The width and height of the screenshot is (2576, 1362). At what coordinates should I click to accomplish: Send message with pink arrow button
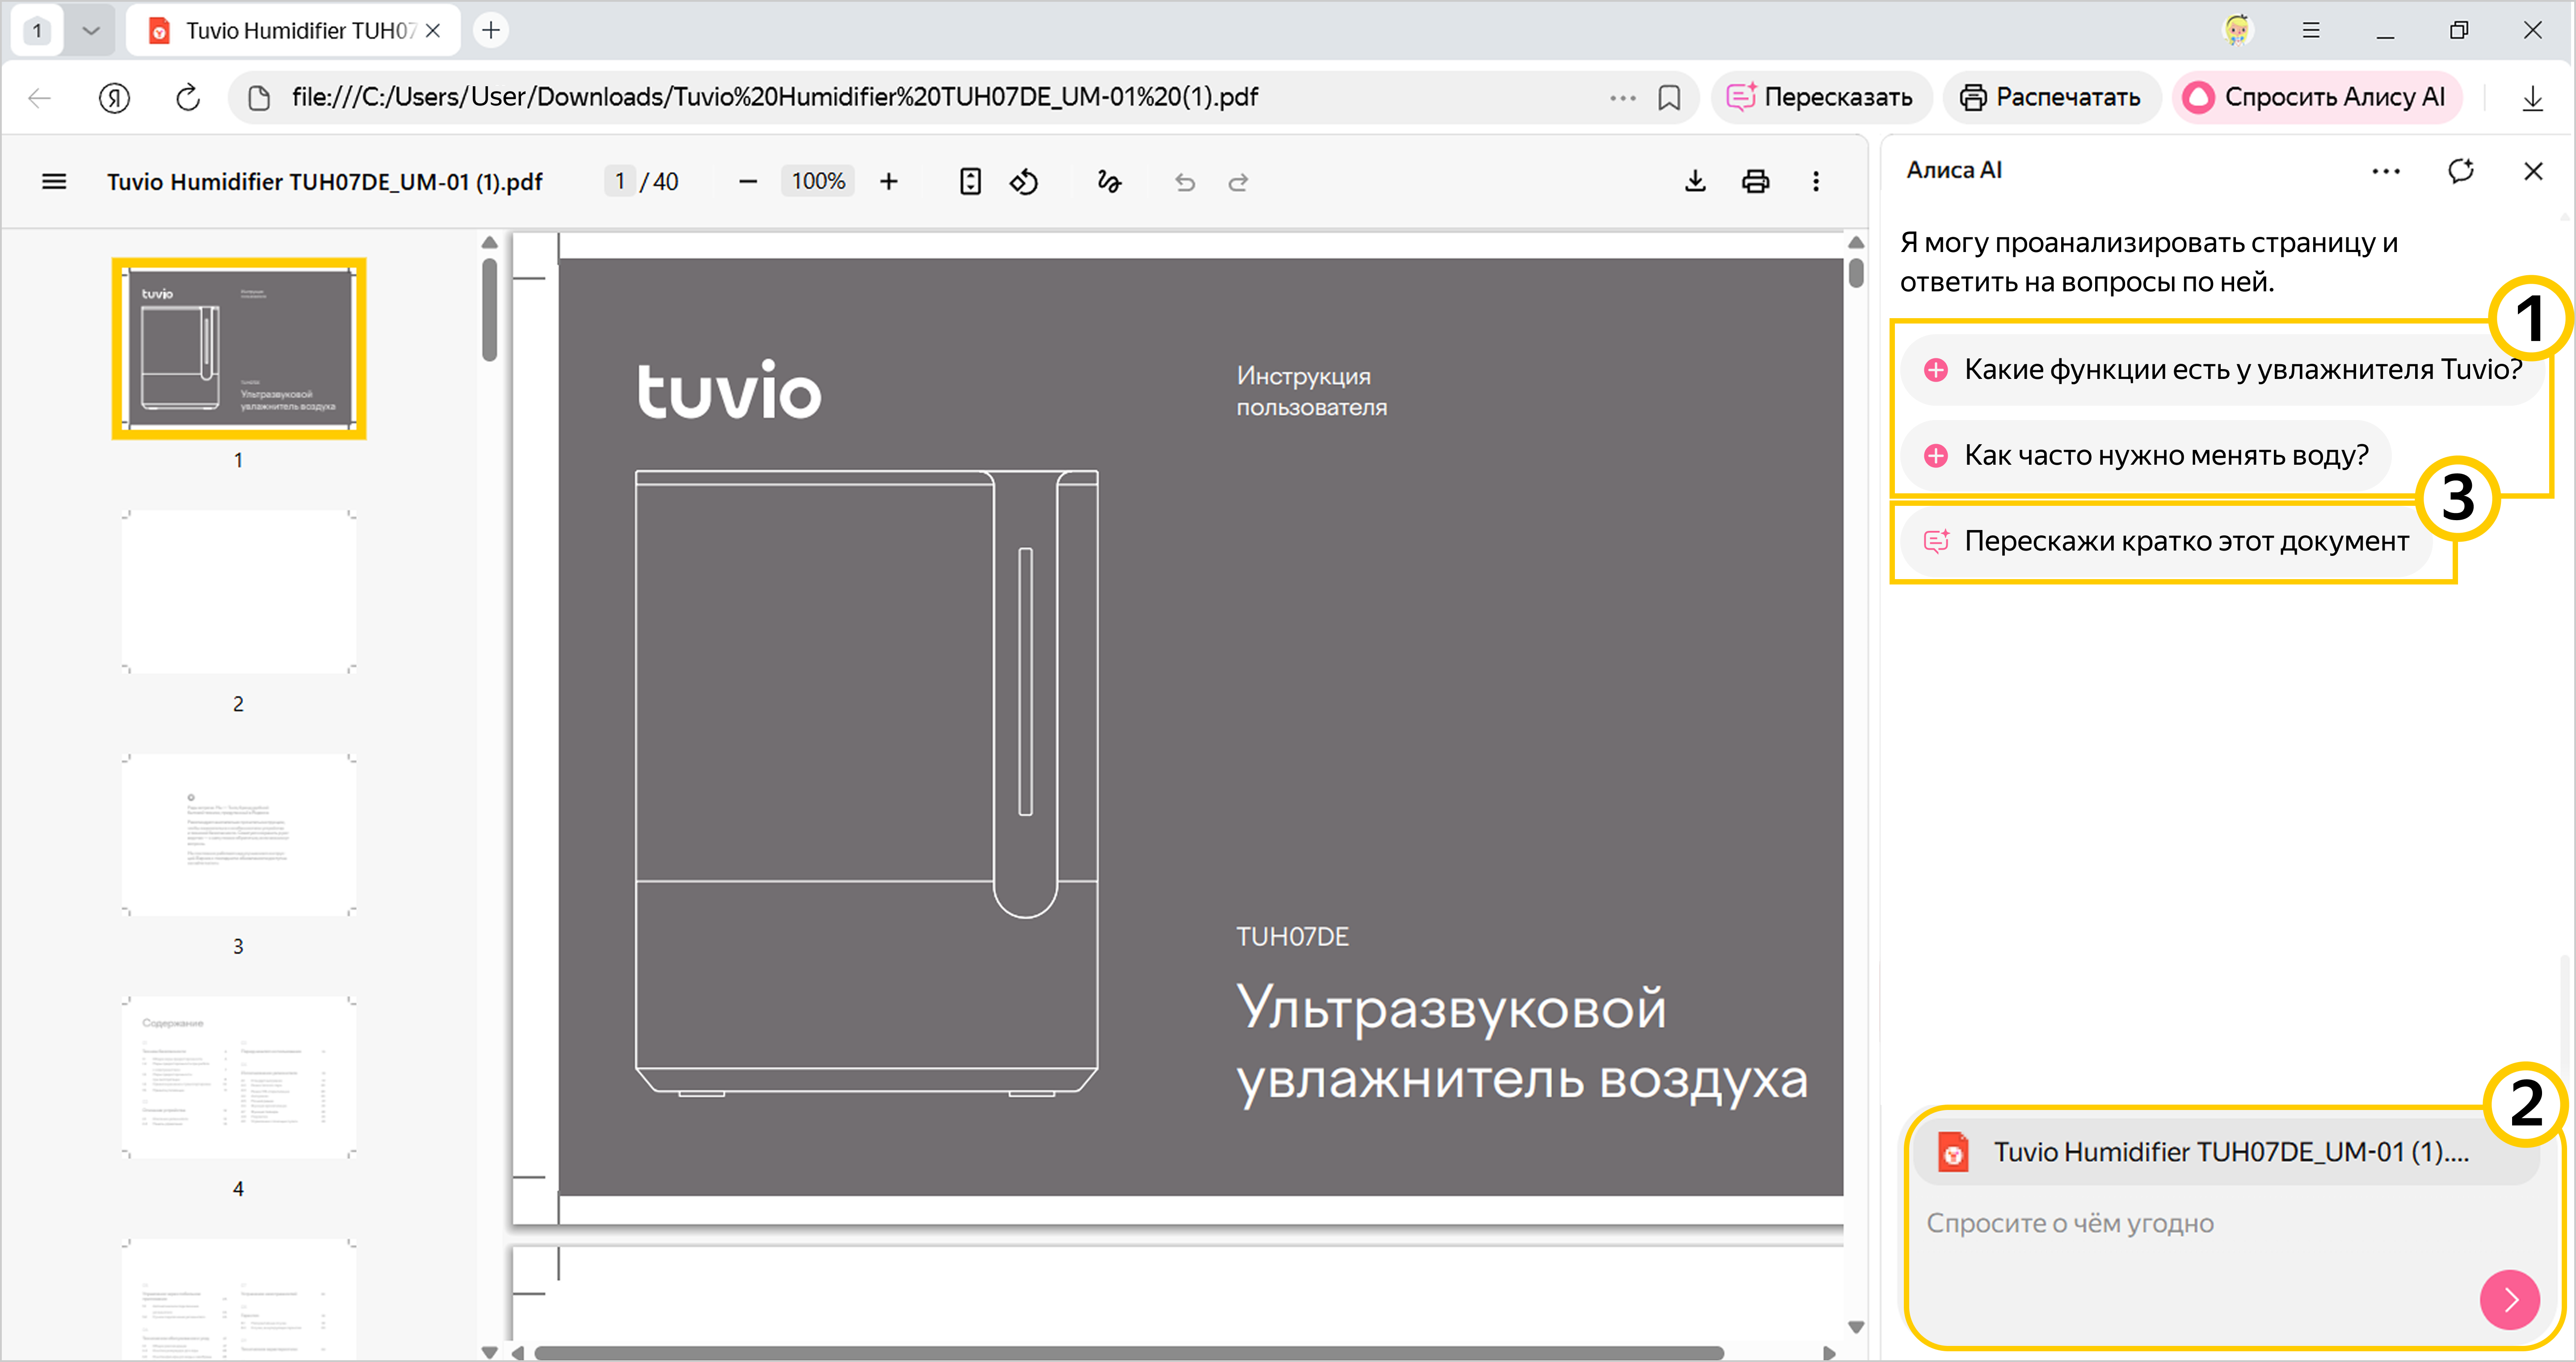[x=2509, y=1299]
